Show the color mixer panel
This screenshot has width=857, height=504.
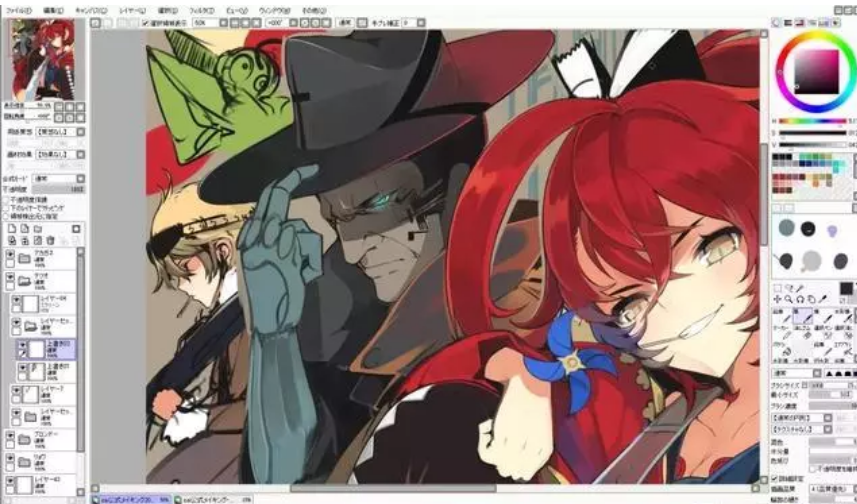[x=812, y=23]
